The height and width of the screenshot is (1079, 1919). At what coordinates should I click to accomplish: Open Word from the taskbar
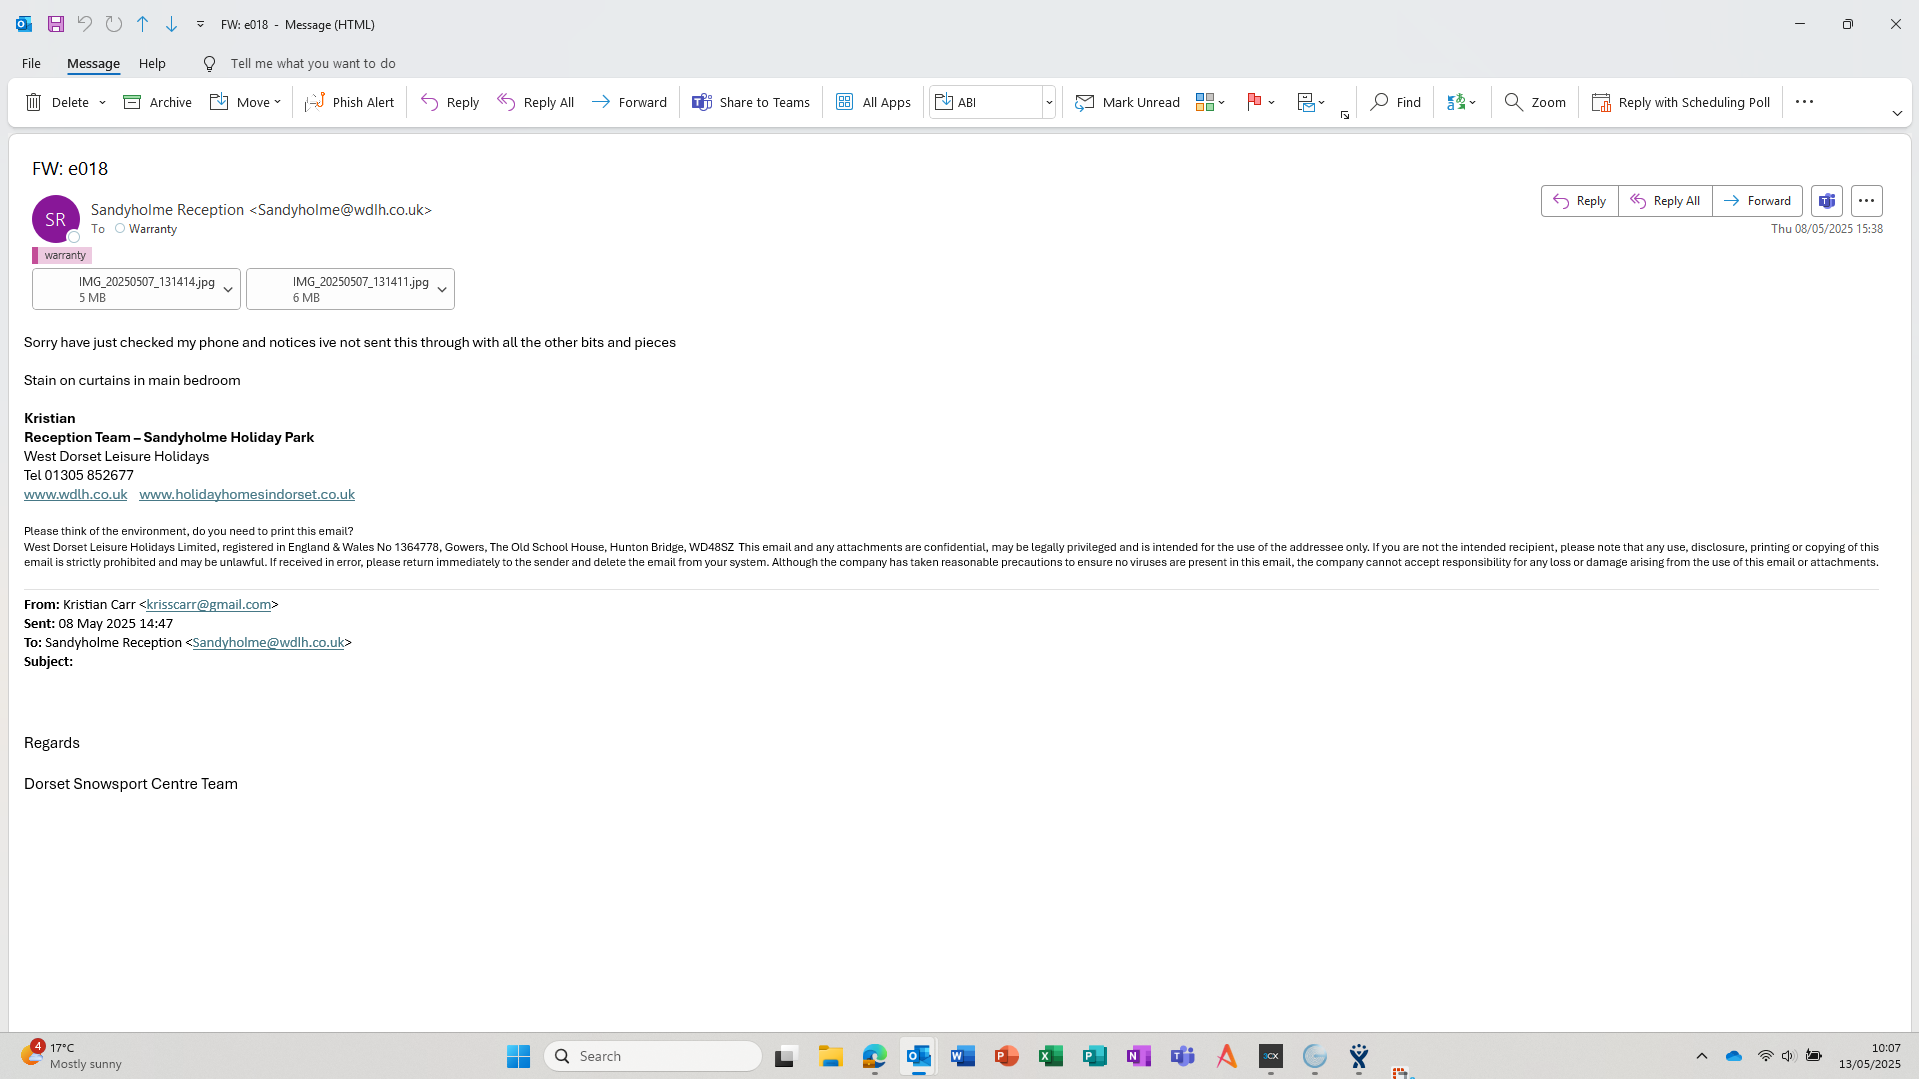[963, 1056]
